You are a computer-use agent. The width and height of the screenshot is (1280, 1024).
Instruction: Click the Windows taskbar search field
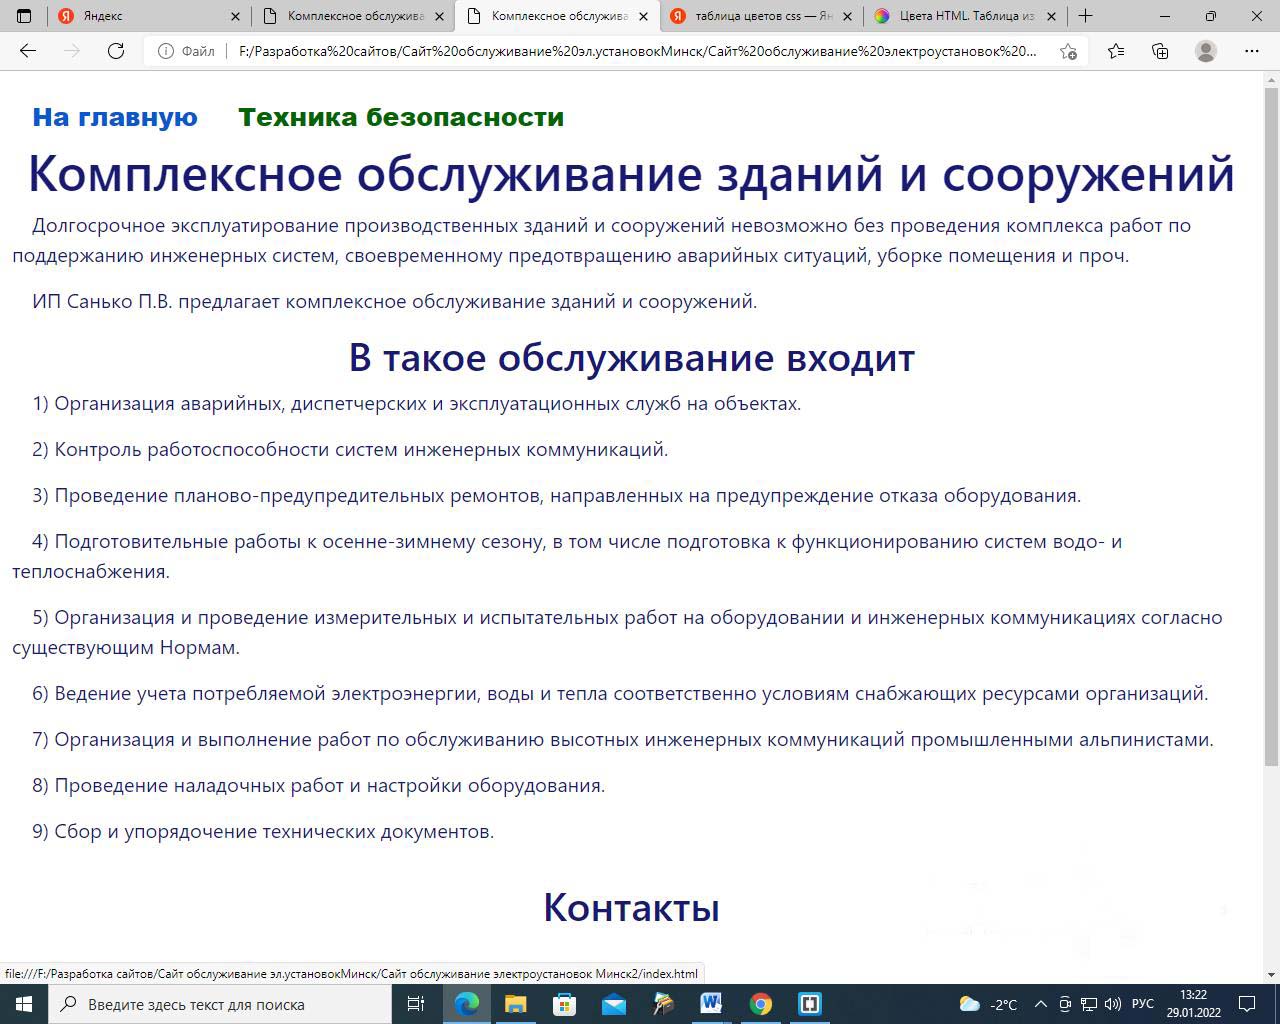point(220,1004)
